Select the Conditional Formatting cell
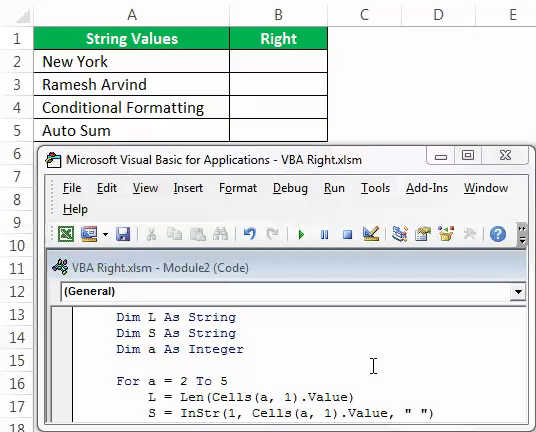Image resolution: width=536 pixels, height=432 pixels. pos(132,108)
